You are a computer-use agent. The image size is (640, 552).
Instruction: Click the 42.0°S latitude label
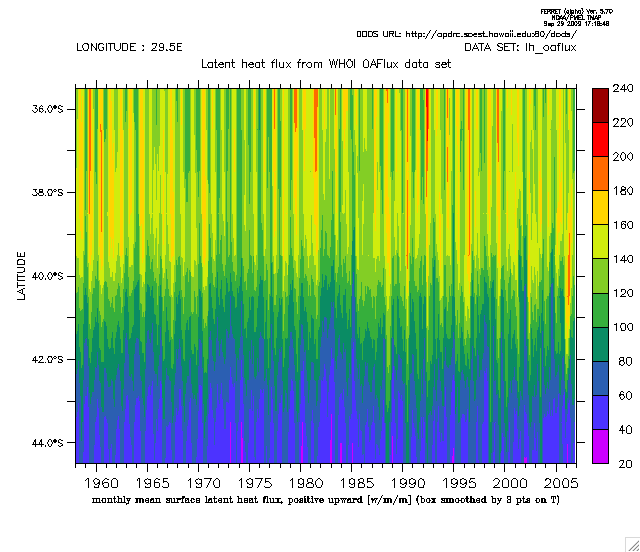tap(48, 360)
